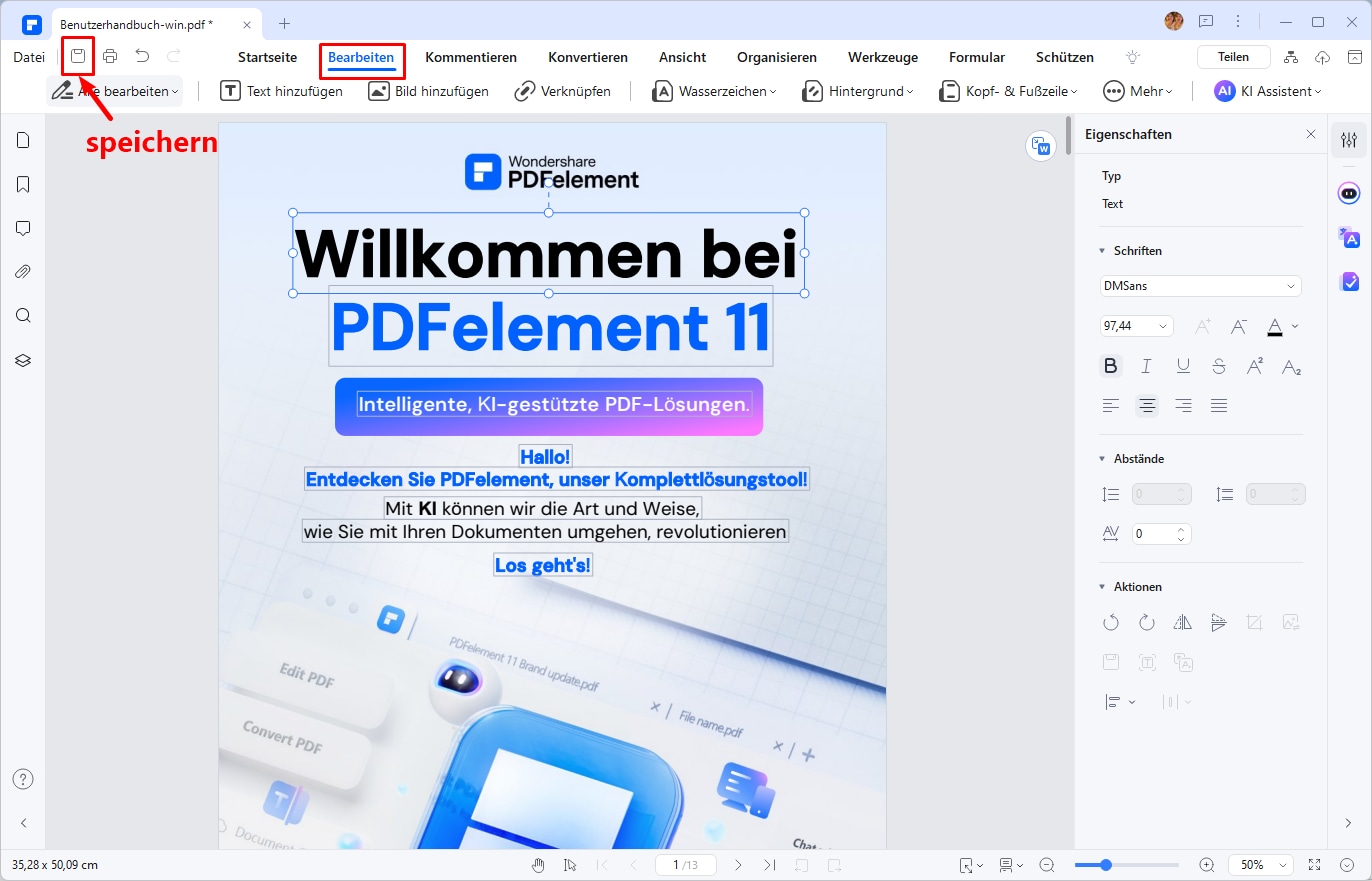Open the thumbnails panel in left sidebar

[23, 140]
